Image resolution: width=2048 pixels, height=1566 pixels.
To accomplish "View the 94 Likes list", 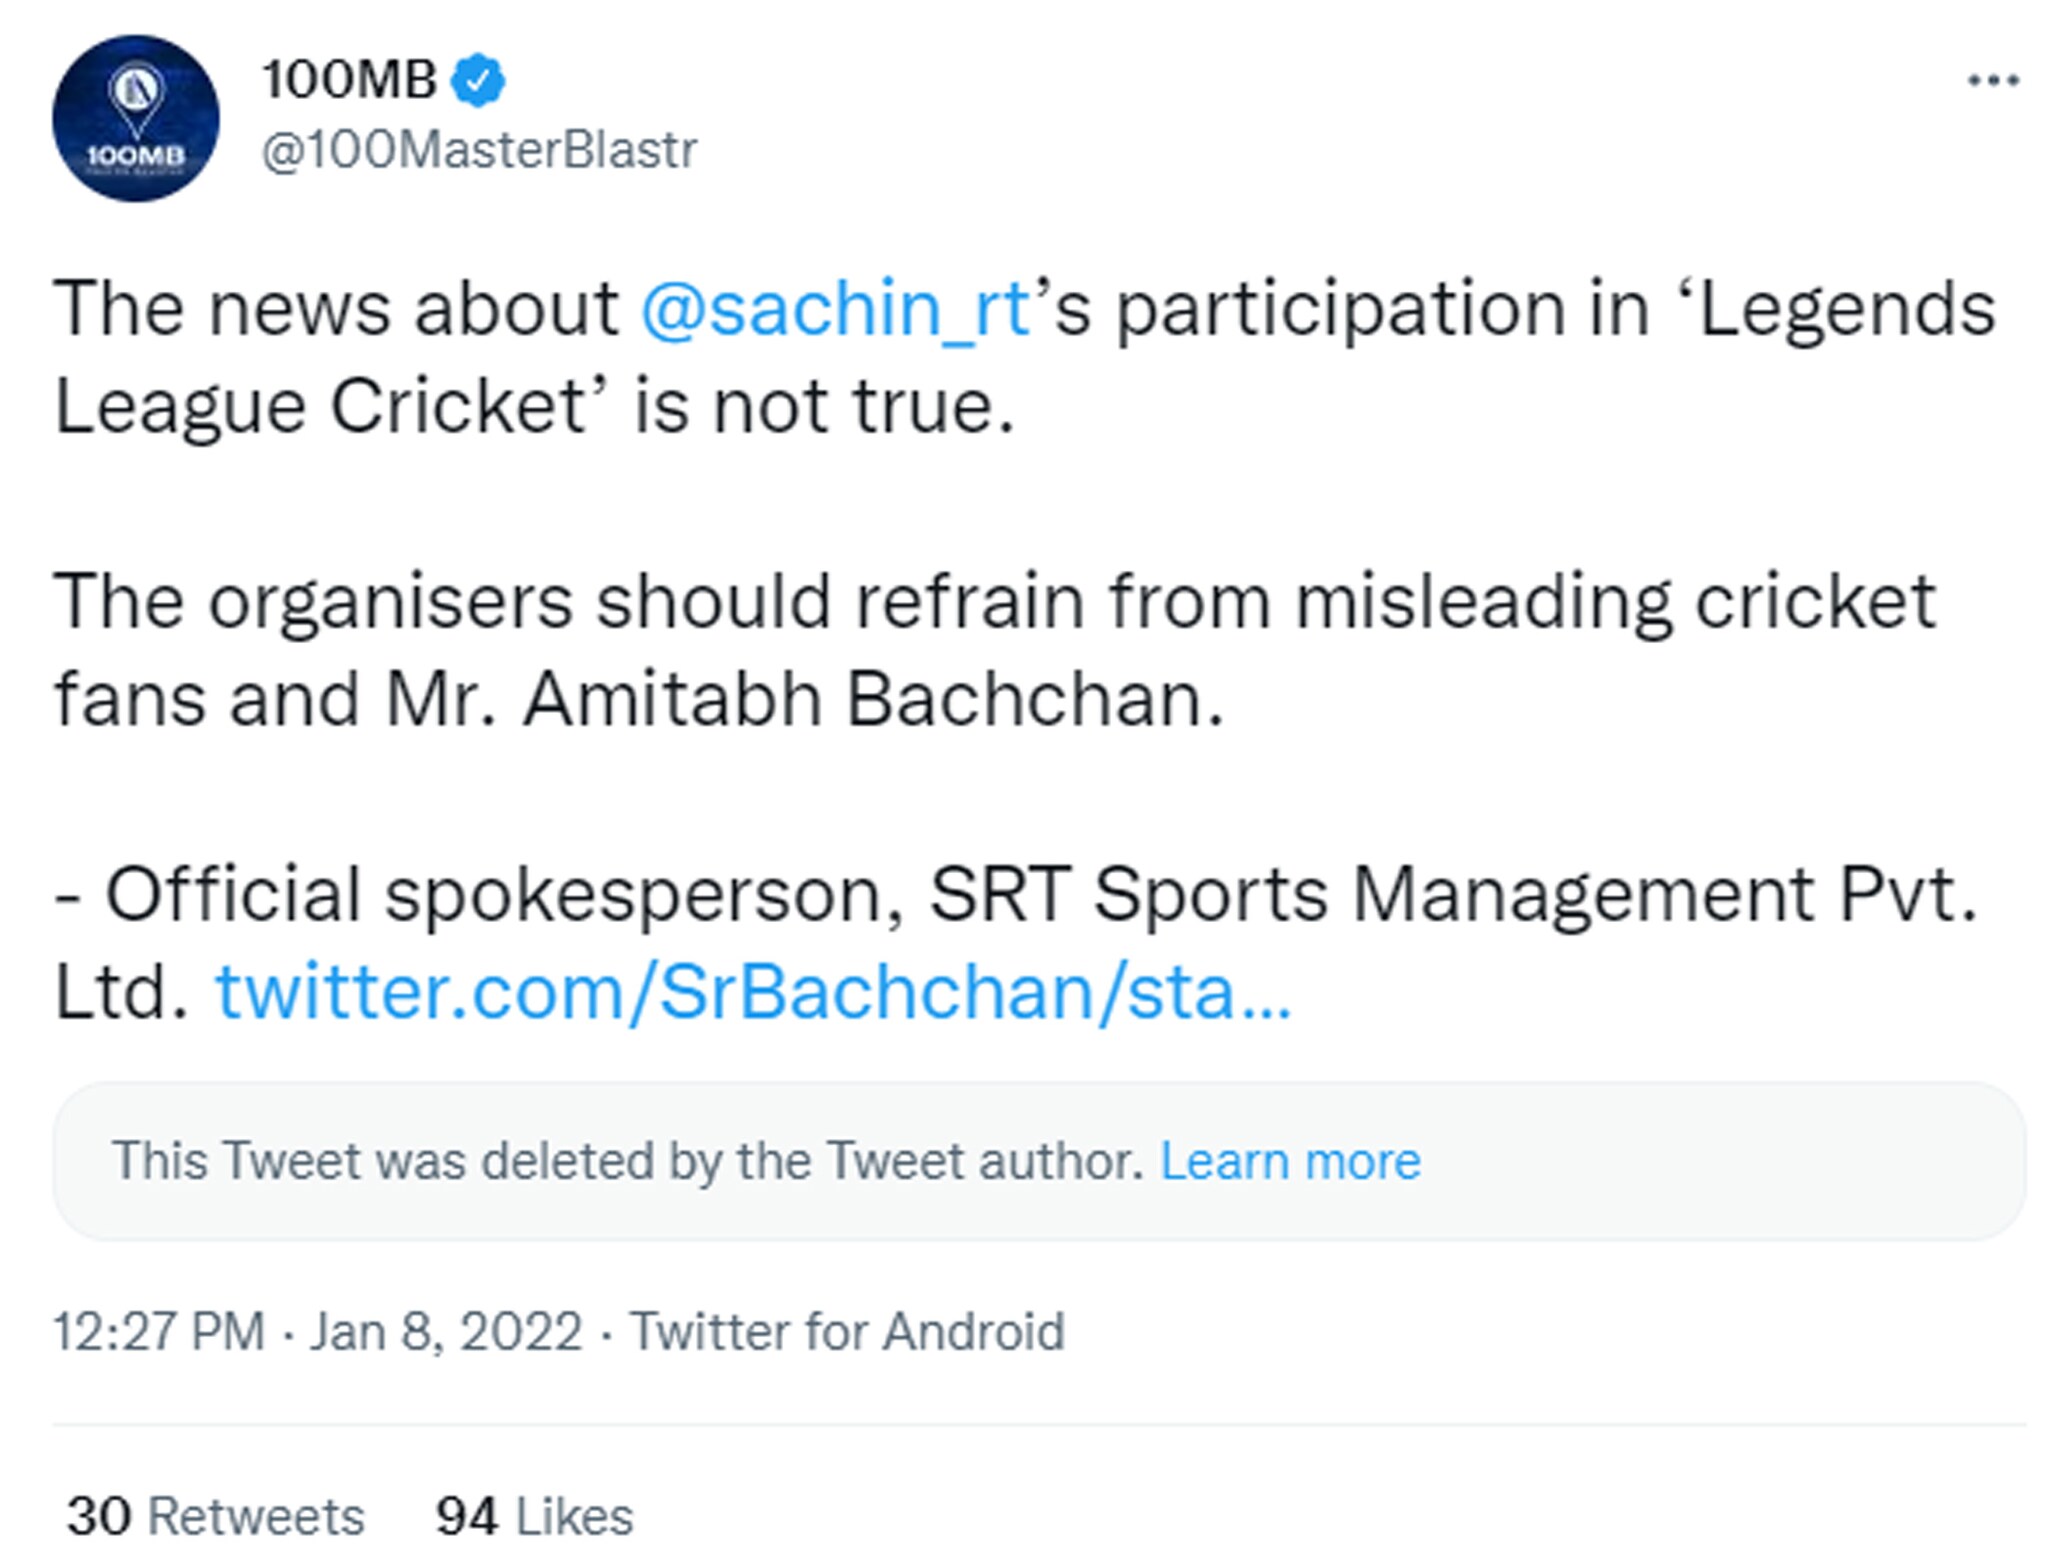I will tap(534, 1516).
